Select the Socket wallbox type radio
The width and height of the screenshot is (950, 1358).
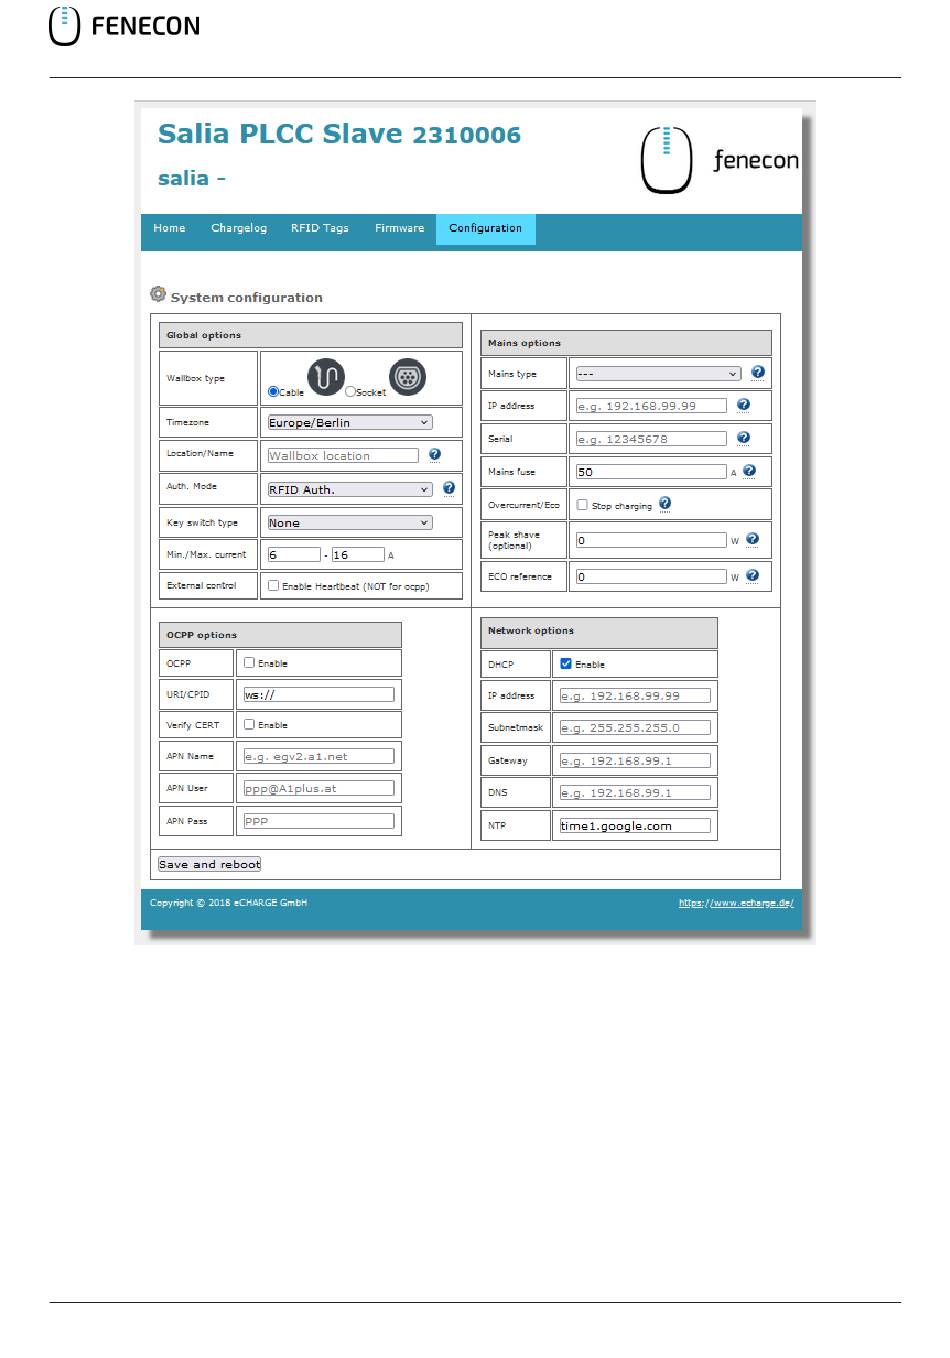coord(350,392)
